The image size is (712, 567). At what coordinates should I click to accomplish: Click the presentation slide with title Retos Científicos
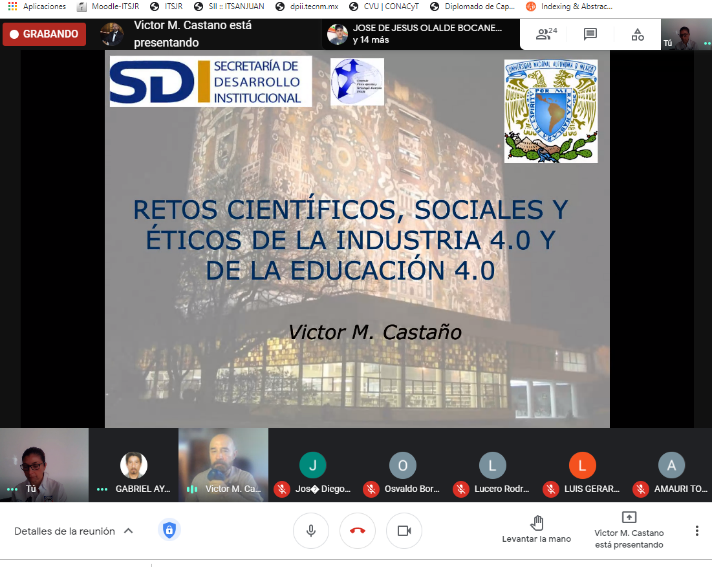tap(357, 239)
